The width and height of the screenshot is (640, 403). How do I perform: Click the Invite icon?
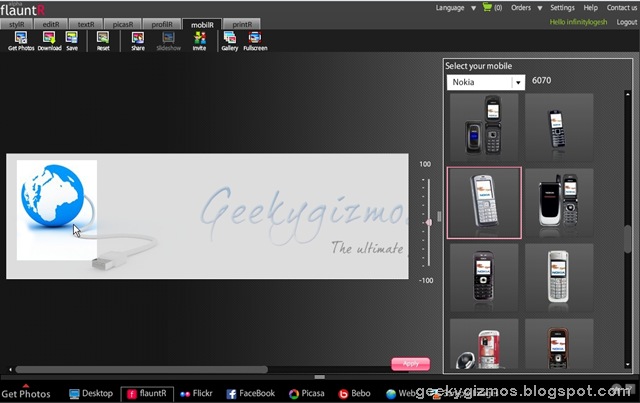[199, 41]
